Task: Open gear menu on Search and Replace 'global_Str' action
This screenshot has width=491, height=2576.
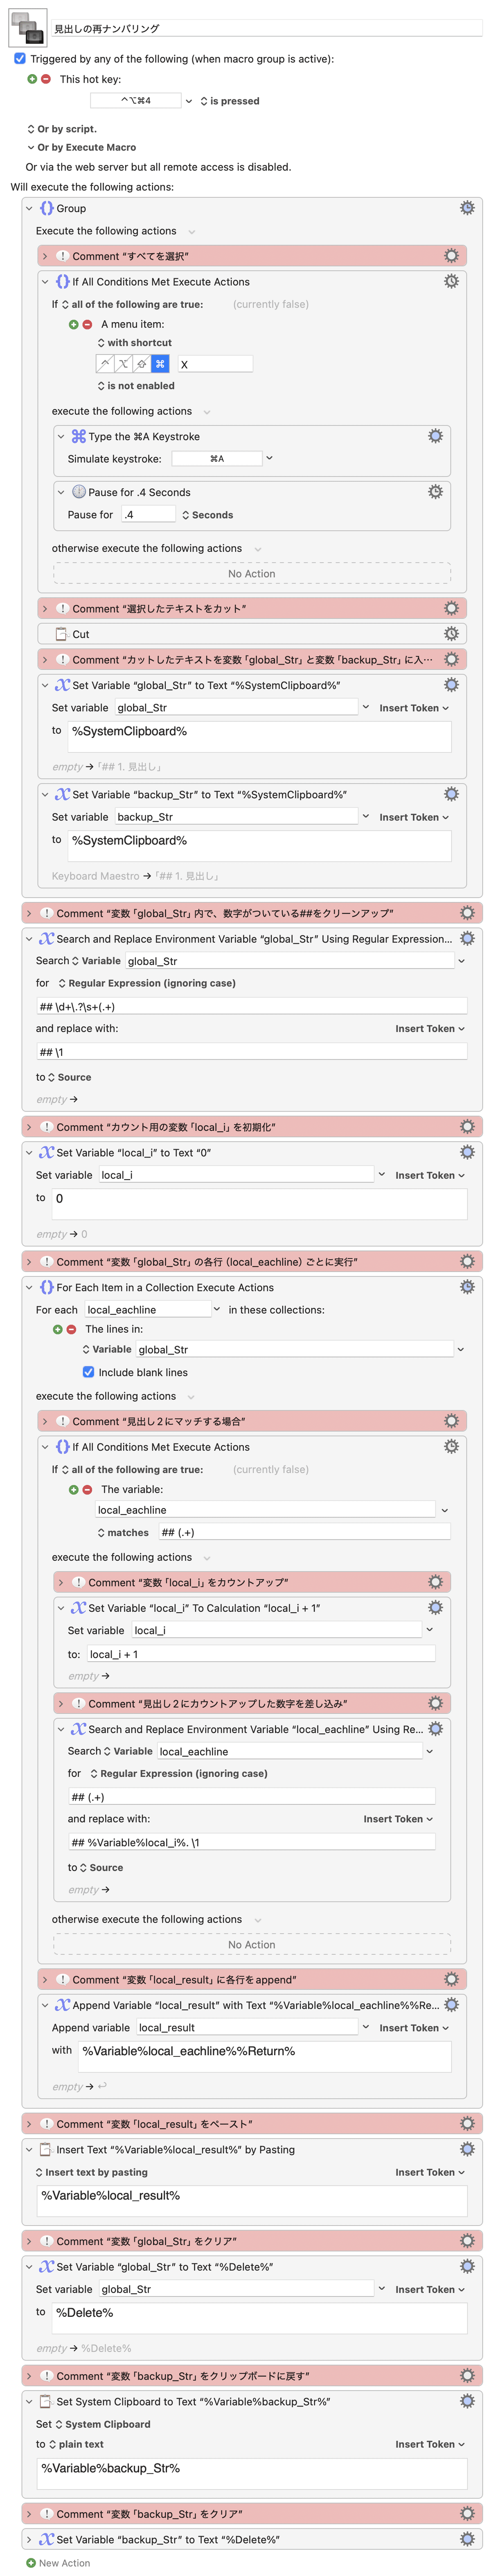Action: (467, 938)
